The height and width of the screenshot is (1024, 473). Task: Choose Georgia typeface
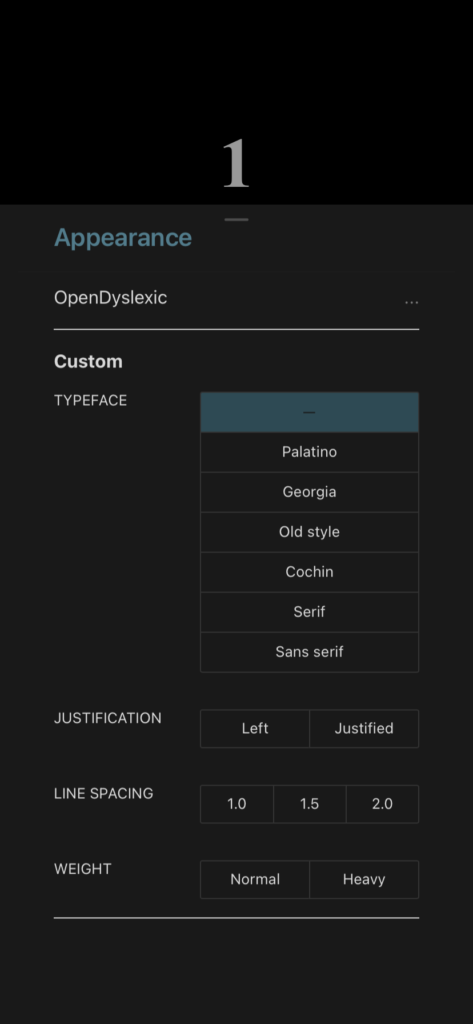pyautogui.click(x=309, y=492)
